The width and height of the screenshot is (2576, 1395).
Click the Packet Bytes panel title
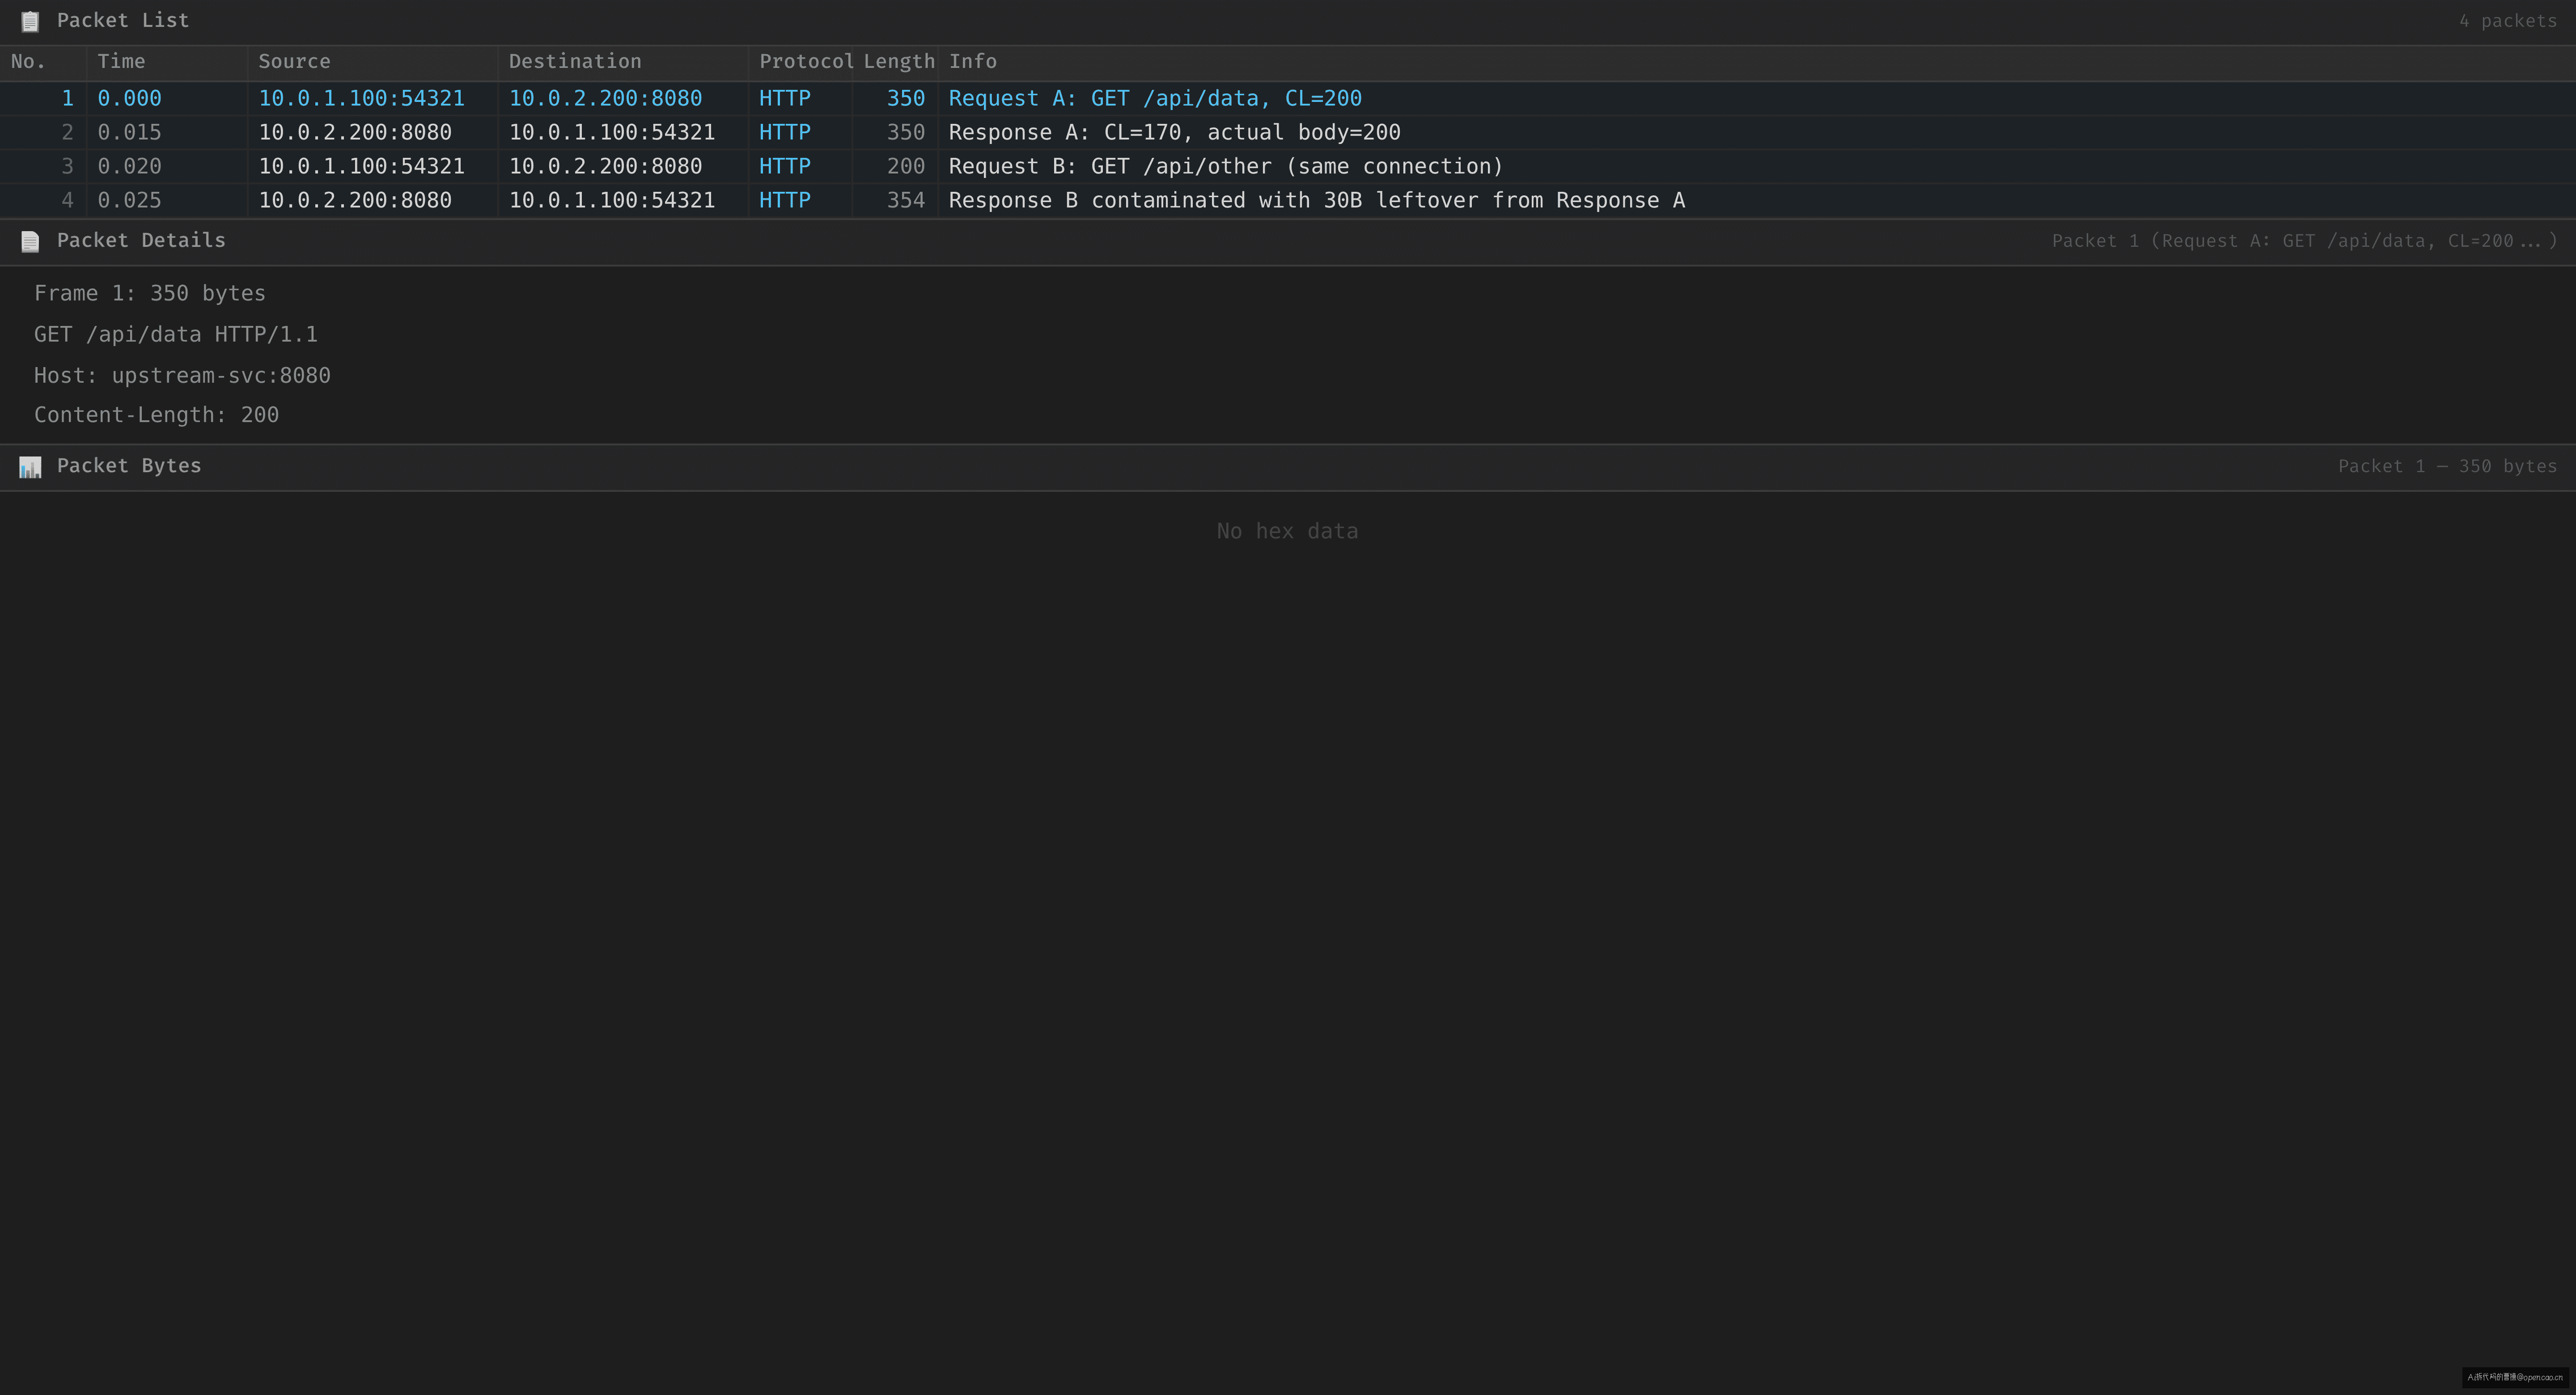tap(129, 466)
